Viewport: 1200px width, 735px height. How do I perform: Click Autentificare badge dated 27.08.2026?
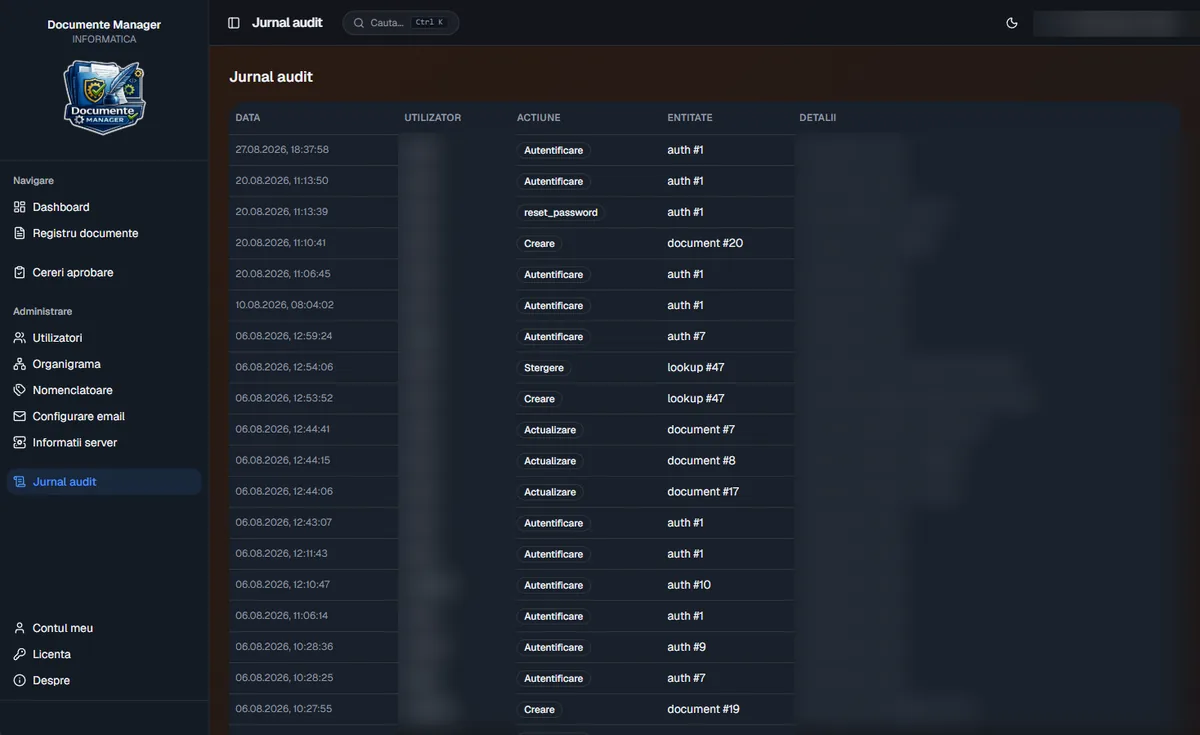click(x=554, y=150)
